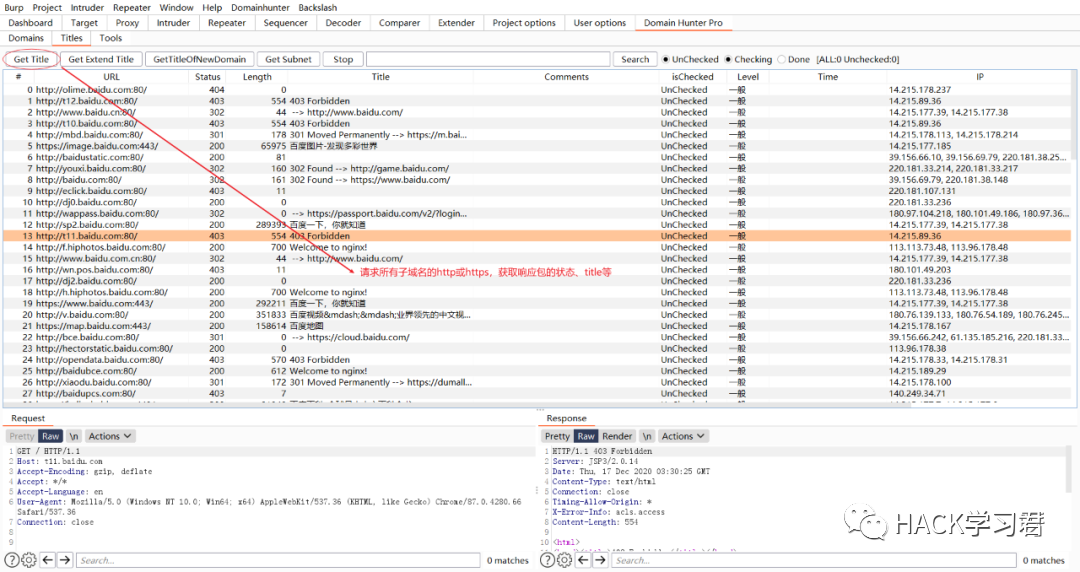The height and width of the screenshot is (572, 1080).
Task: Go to previous match in Request panel
Action: (x=48, y=560)
